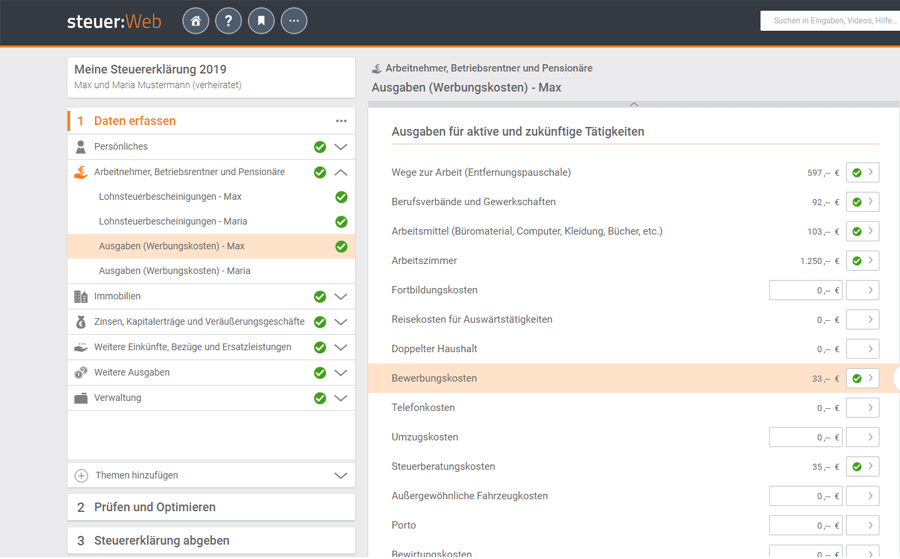Click the Weitere Ausgaben coins icon
This screenshot has width=900, height=559.
[x=81, y=372]
